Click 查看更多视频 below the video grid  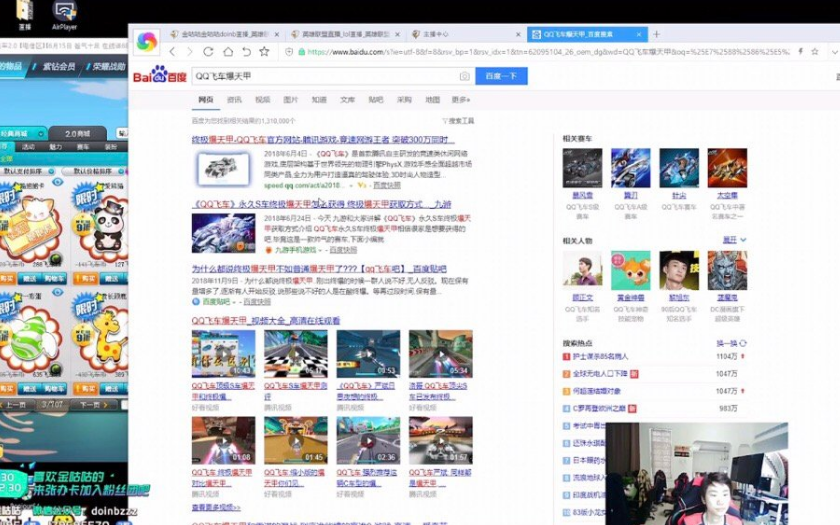(216, 507)
